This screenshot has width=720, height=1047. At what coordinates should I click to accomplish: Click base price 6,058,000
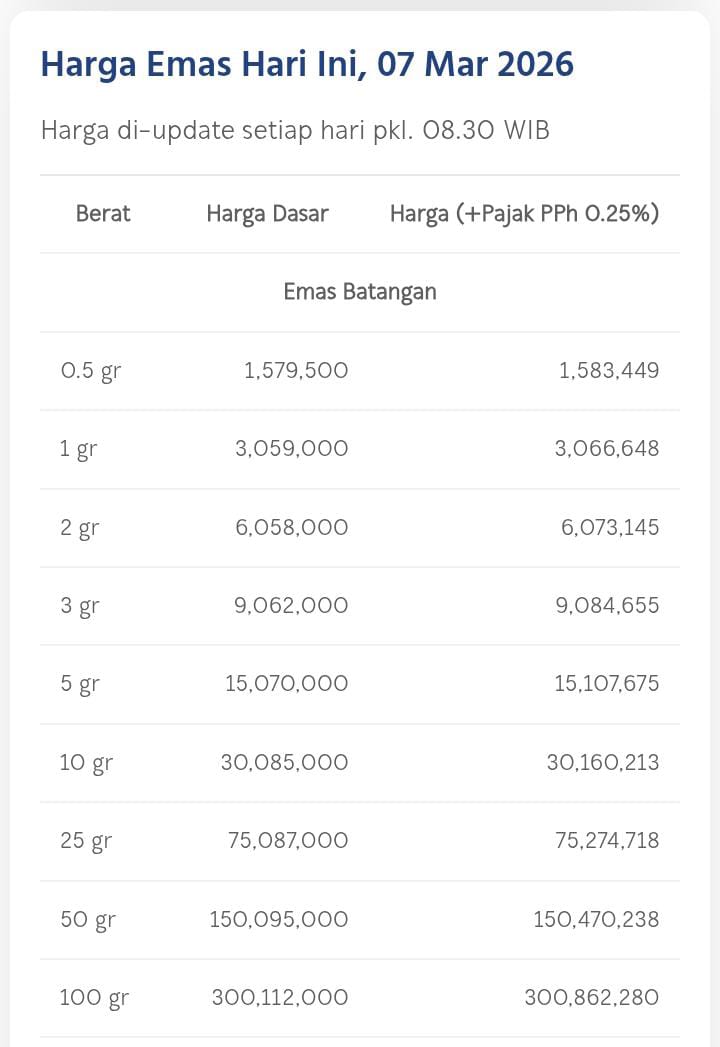click(292, 527)
